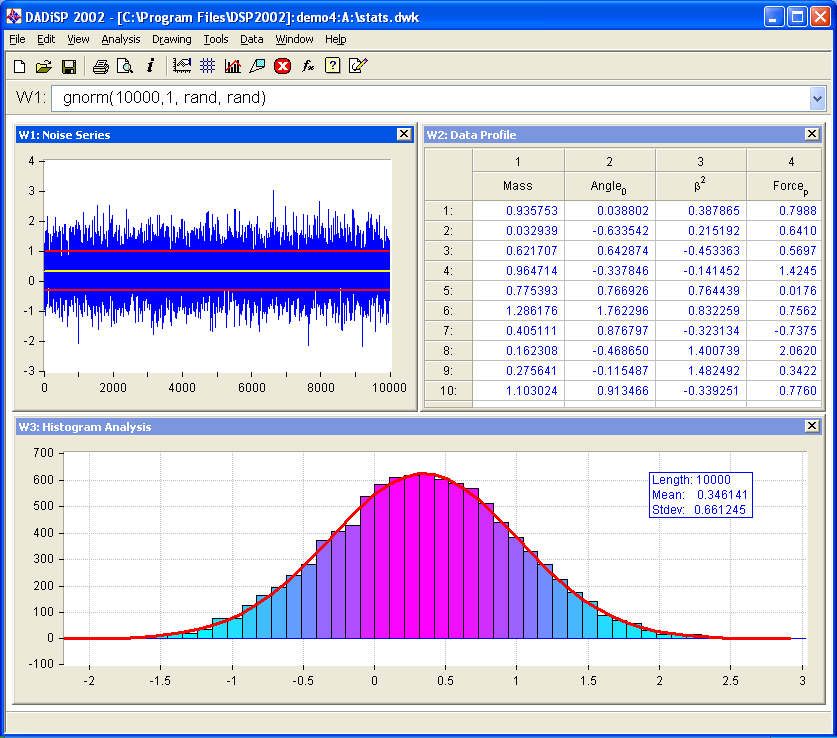Select the Force column header
The height and width of the screenshot is (738, 837).
tap(785, 186)
